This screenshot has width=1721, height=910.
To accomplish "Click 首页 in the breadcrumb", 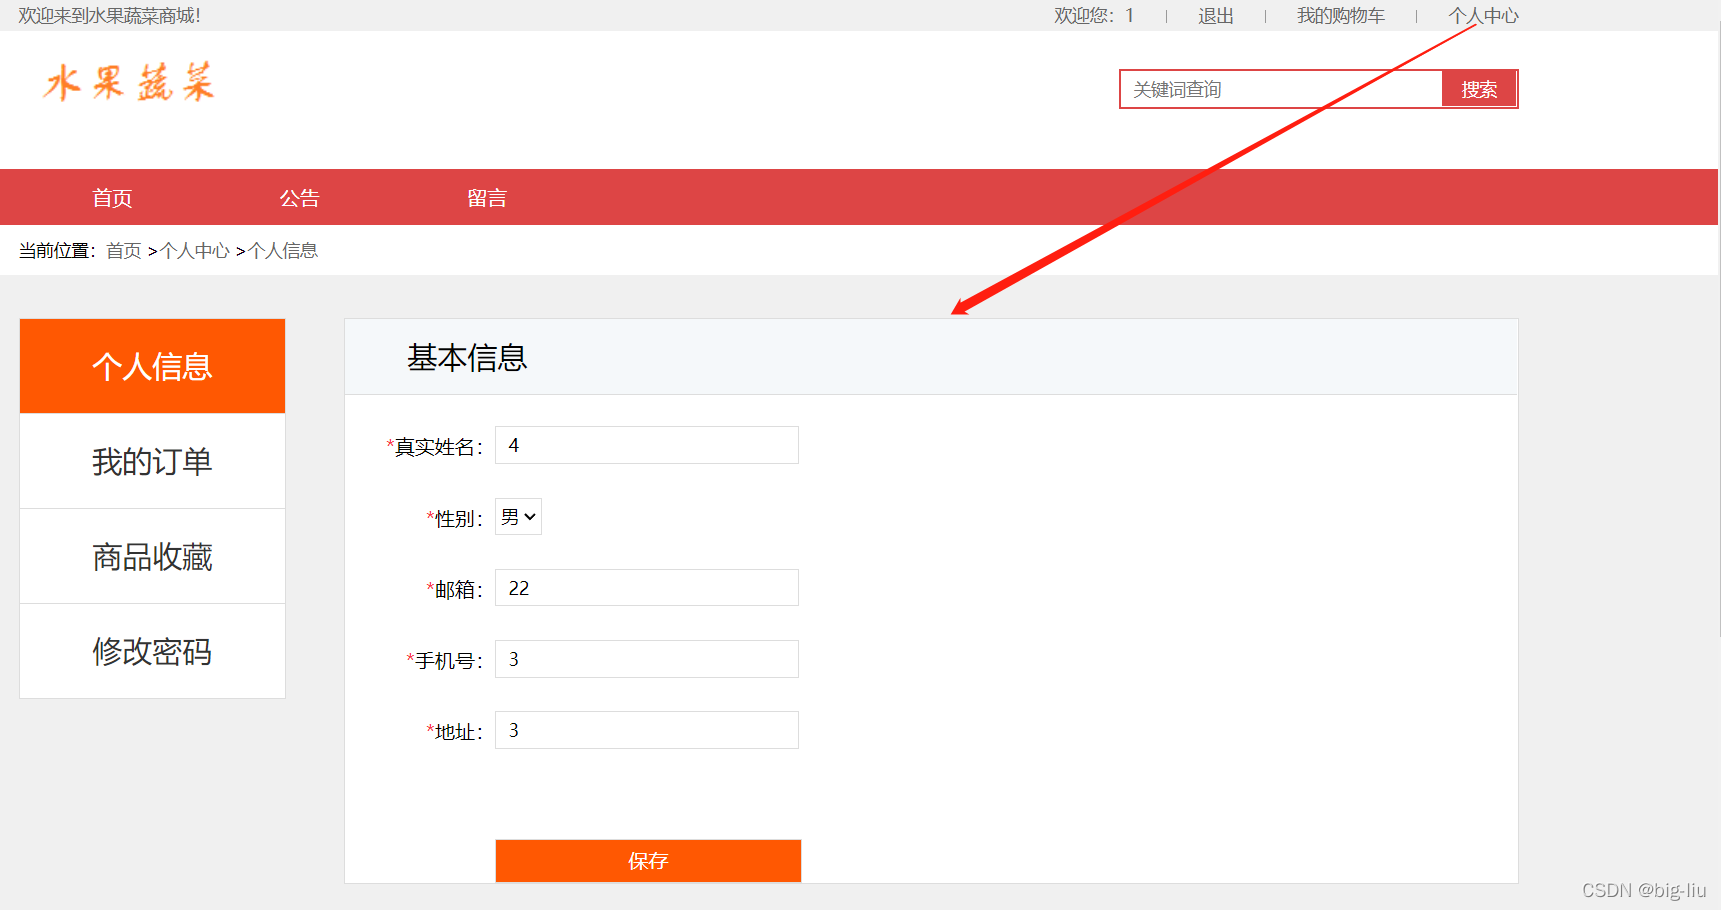I will coord(124,251).
